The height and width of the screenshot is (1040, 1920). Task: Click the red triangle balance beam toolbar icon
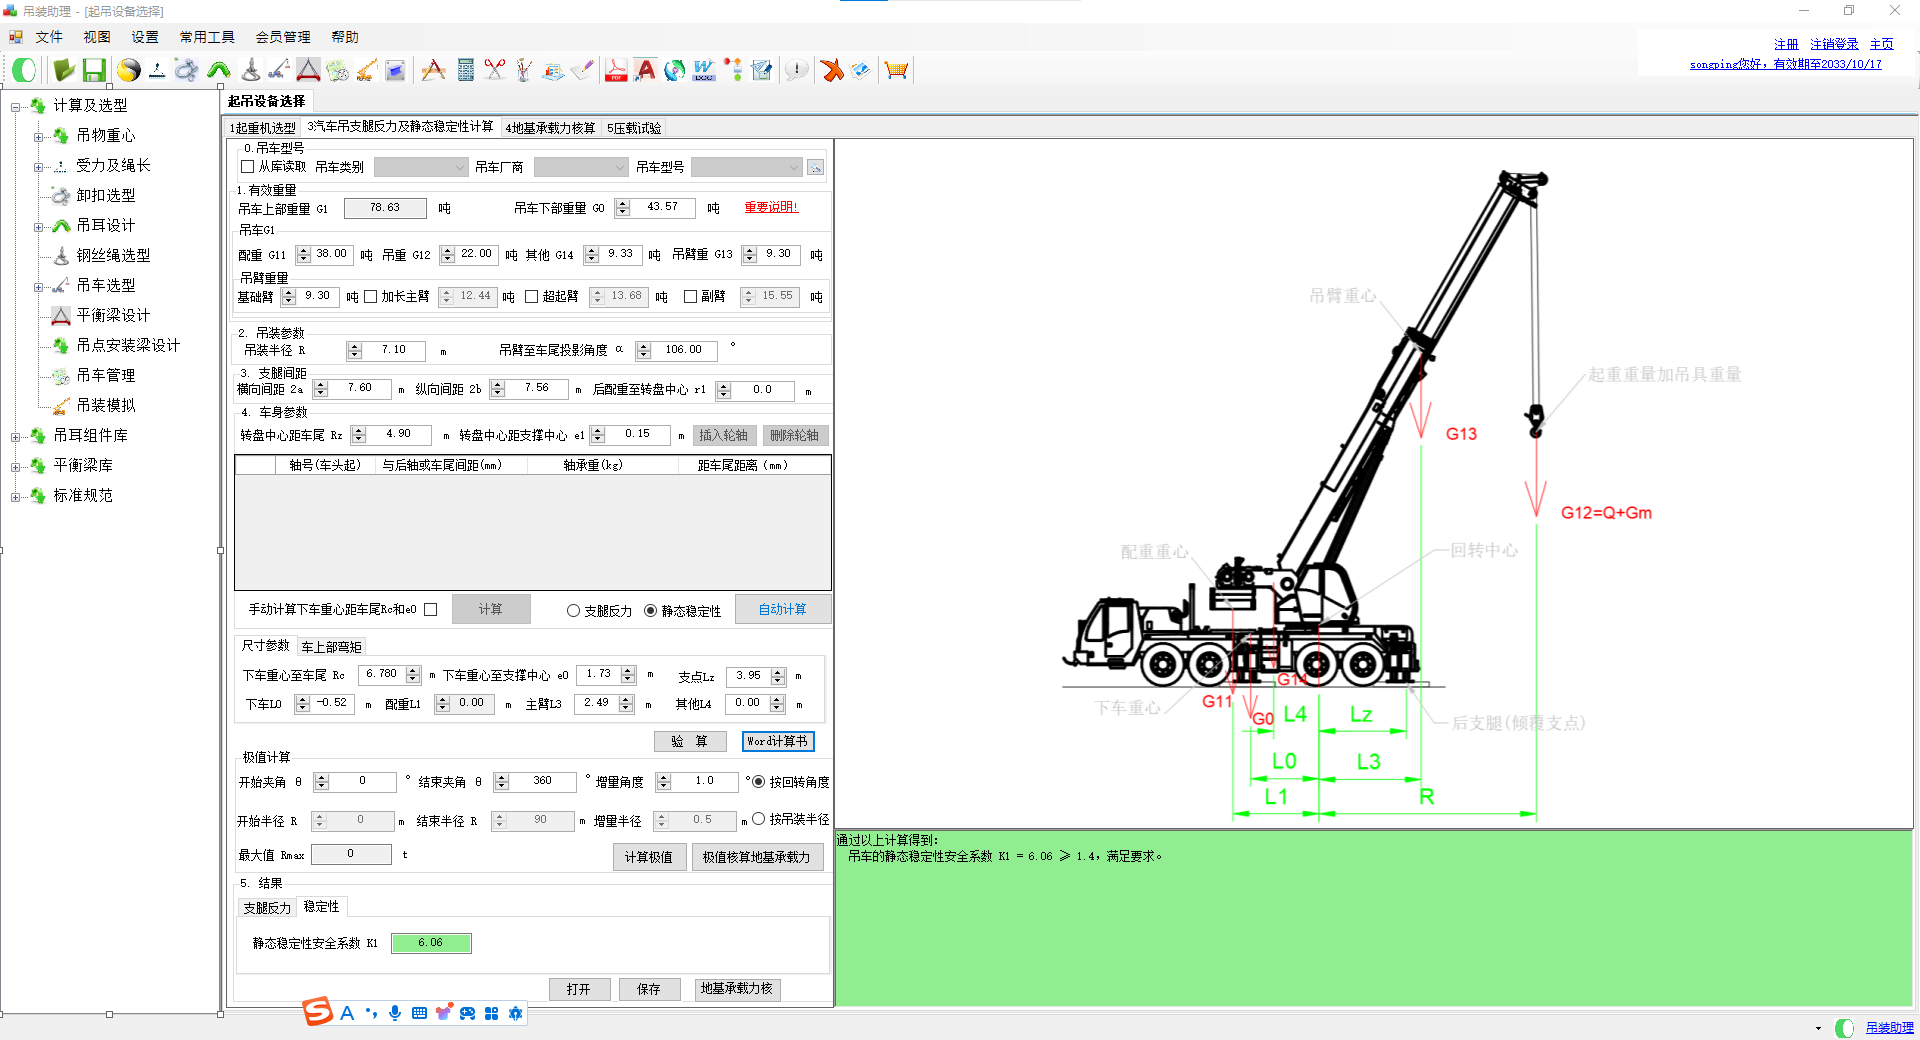308,70
